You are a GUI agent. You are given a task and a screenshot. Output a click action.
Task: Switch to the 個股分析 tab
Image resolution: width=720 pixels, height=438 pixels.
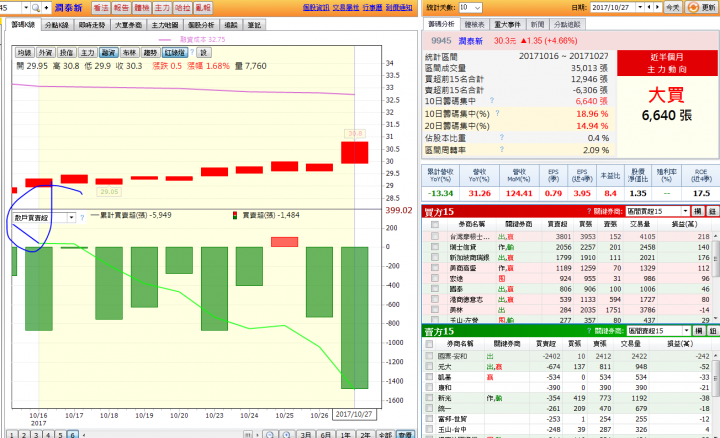(x=201, y=25)
